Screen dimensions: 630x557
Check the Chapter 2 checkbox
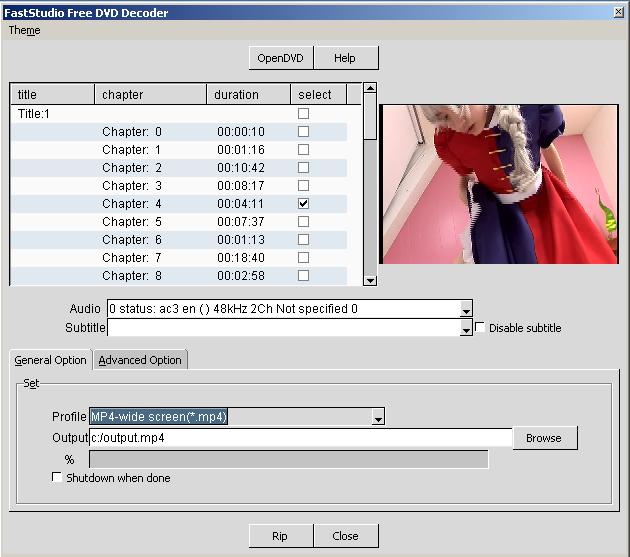(303, 168)
